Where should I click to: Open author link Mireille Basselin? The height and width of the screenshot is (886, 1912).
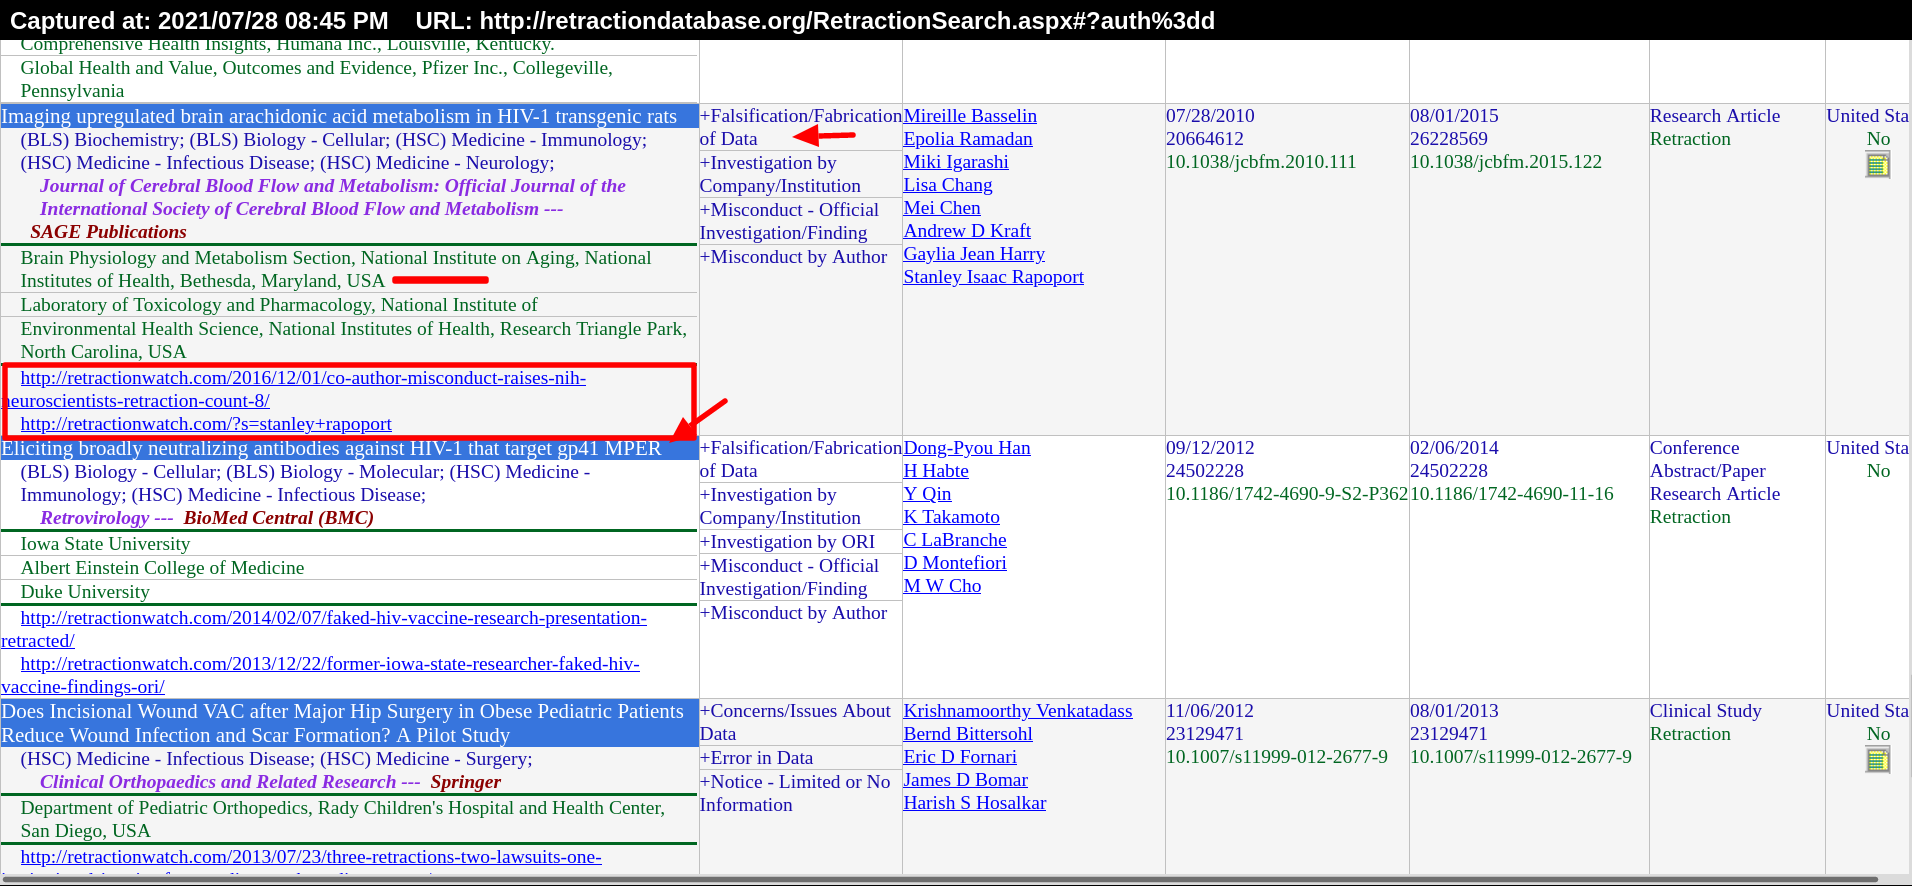click(970, 116)
